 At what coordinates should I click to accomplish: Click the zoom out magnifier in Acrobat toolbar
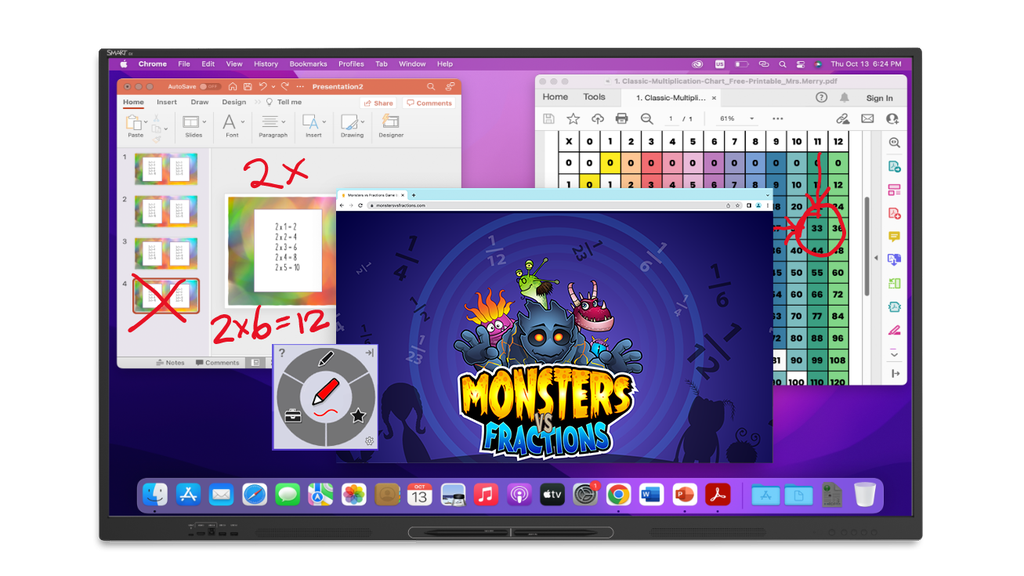point(647,118)
